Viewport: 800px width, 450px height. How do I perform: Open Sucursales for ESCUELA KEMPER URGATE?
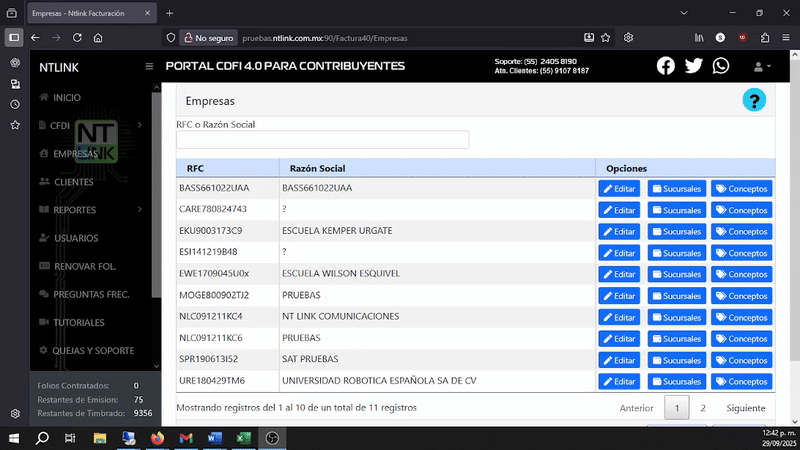point(677,232)
